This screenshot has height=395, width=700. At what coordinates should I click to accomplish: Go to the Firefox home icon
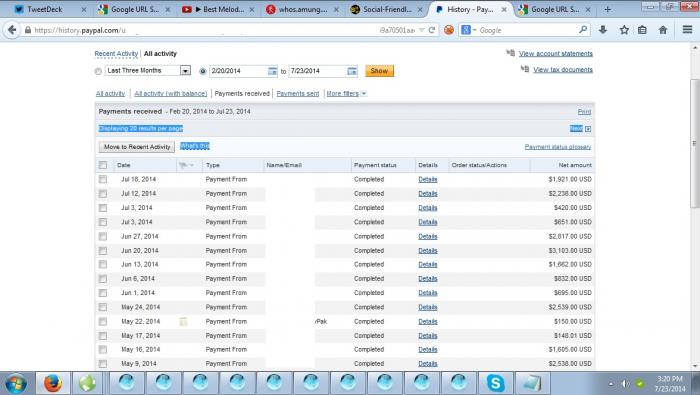(x=663, y=30)
